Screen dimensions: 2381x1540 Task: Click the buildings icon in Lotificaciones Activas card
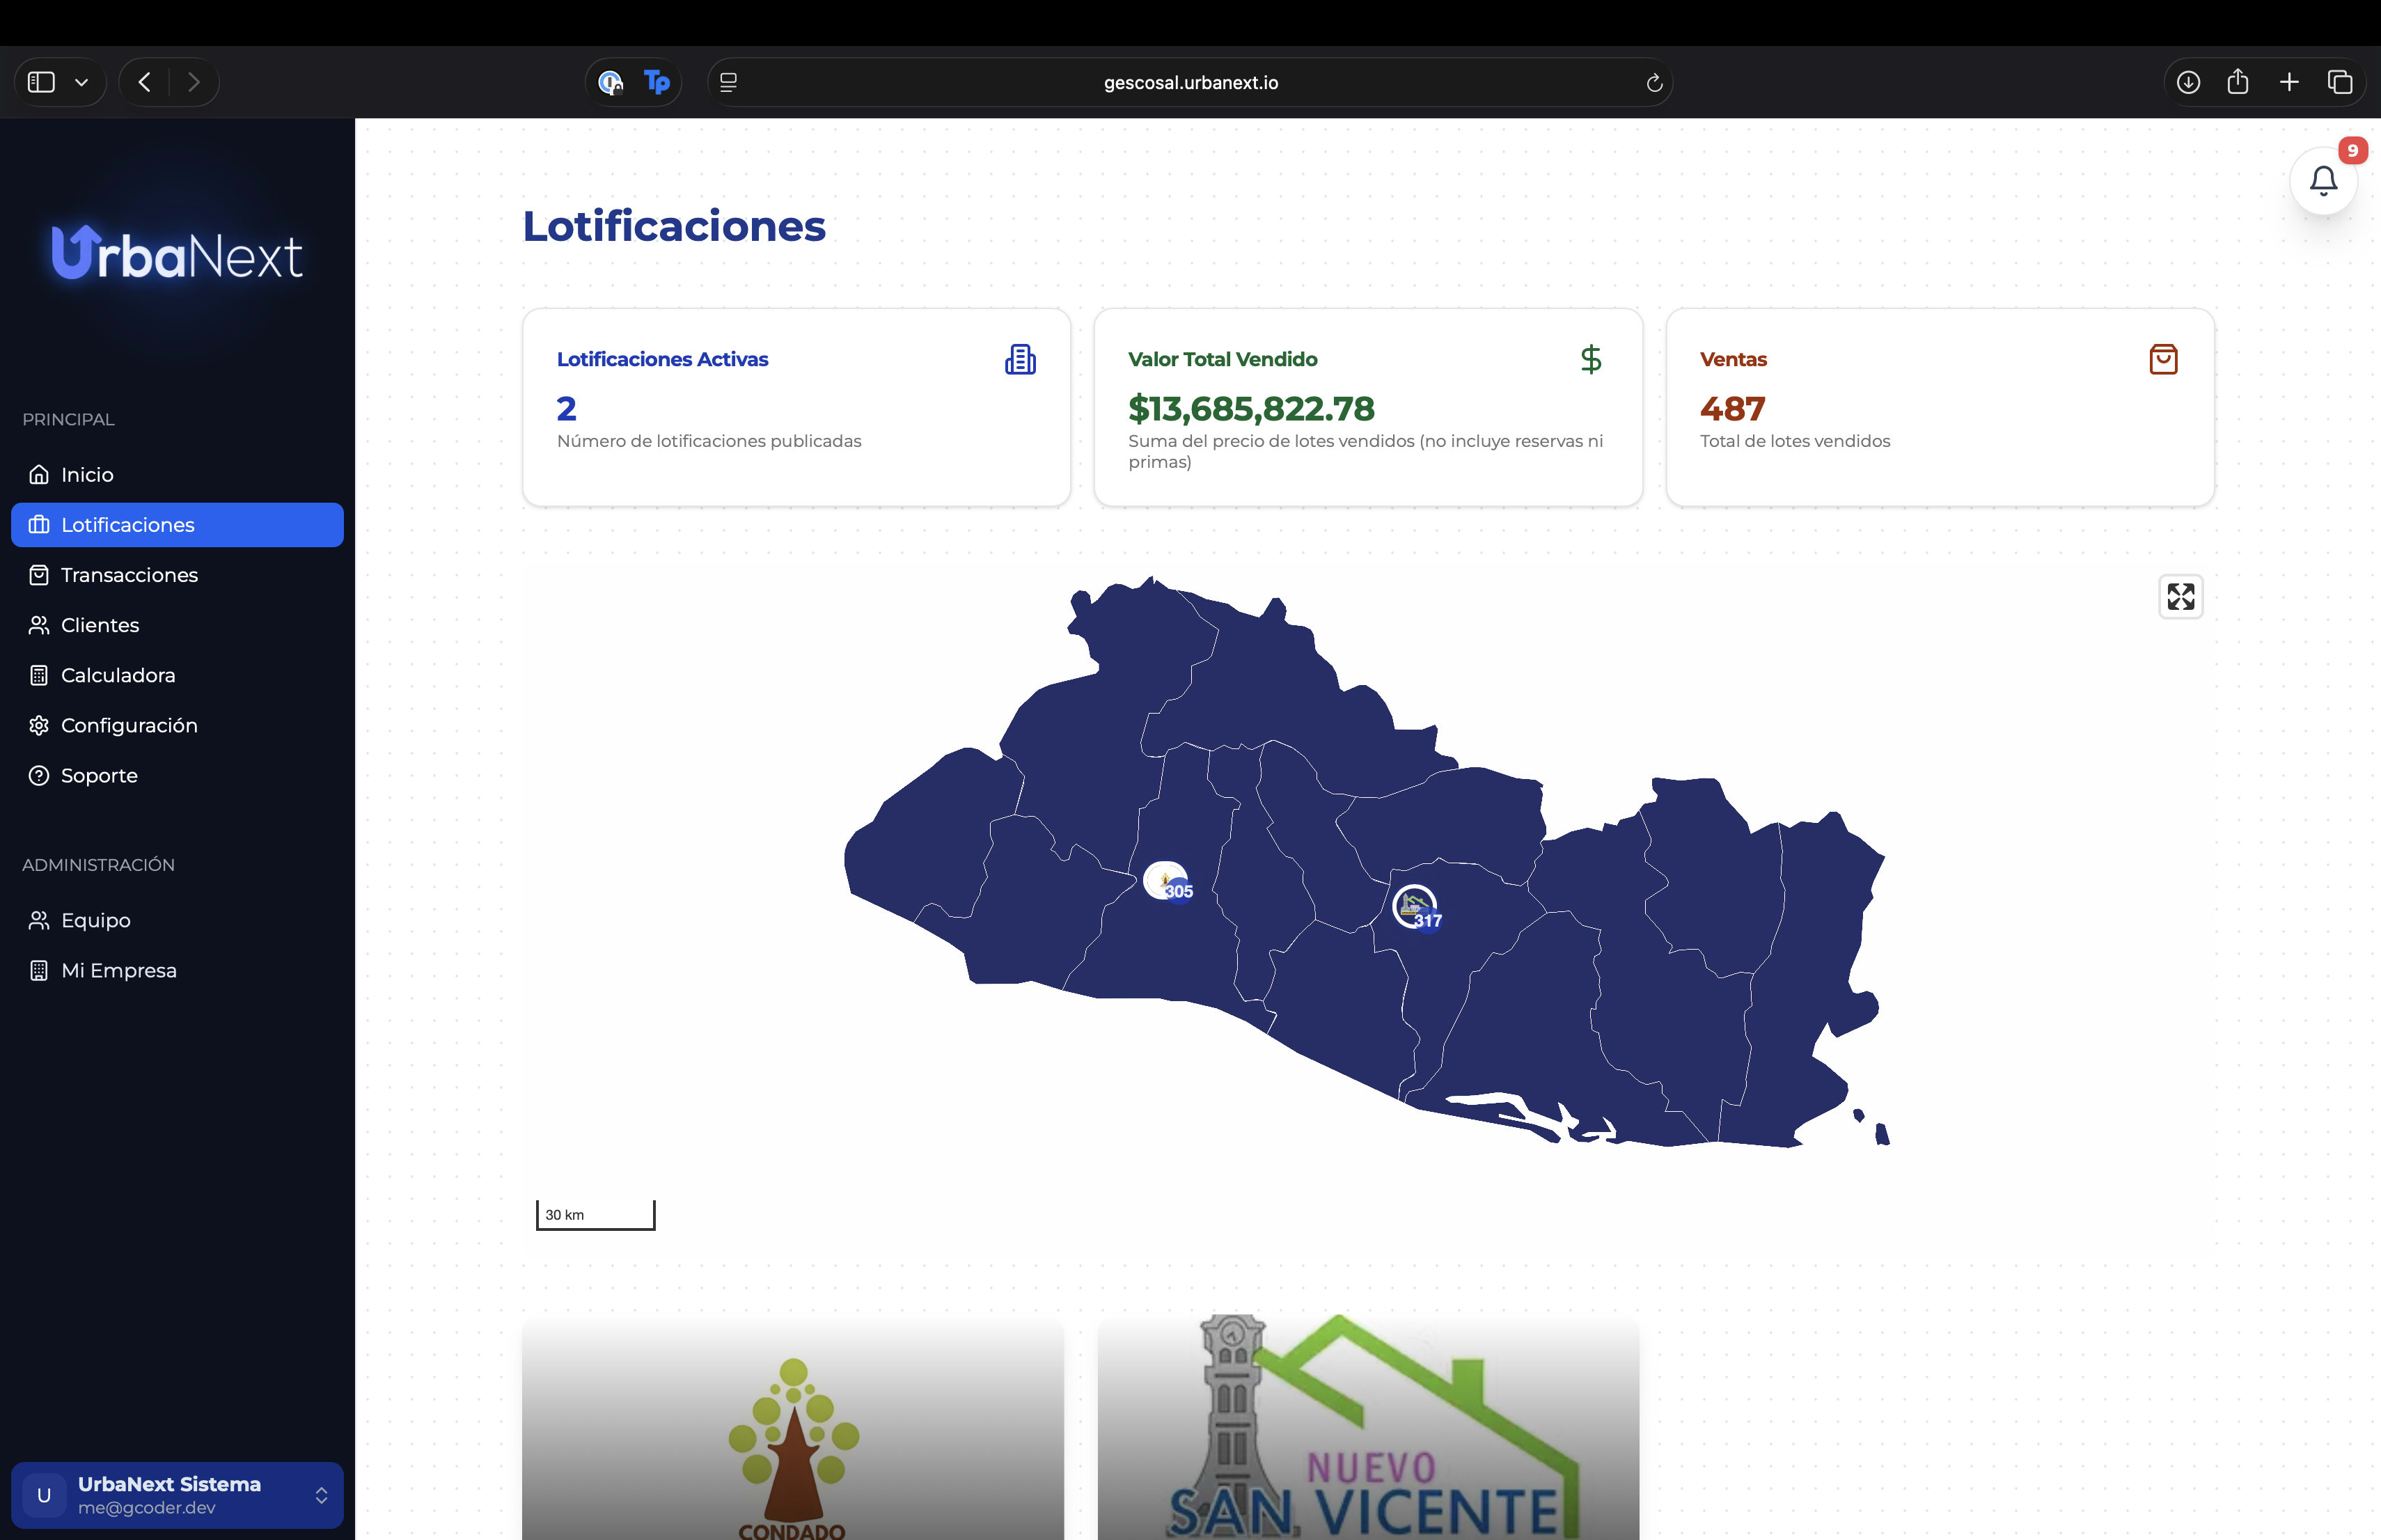pyautogui.click(x=1020, y=359)
